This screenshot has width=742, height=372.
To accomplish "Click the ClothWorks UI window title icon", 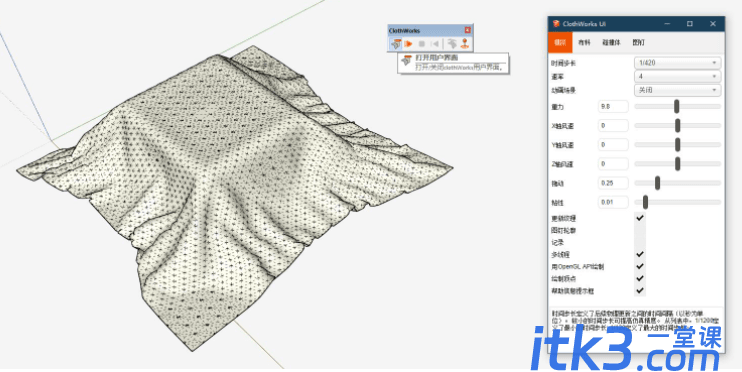I will 556,24.
